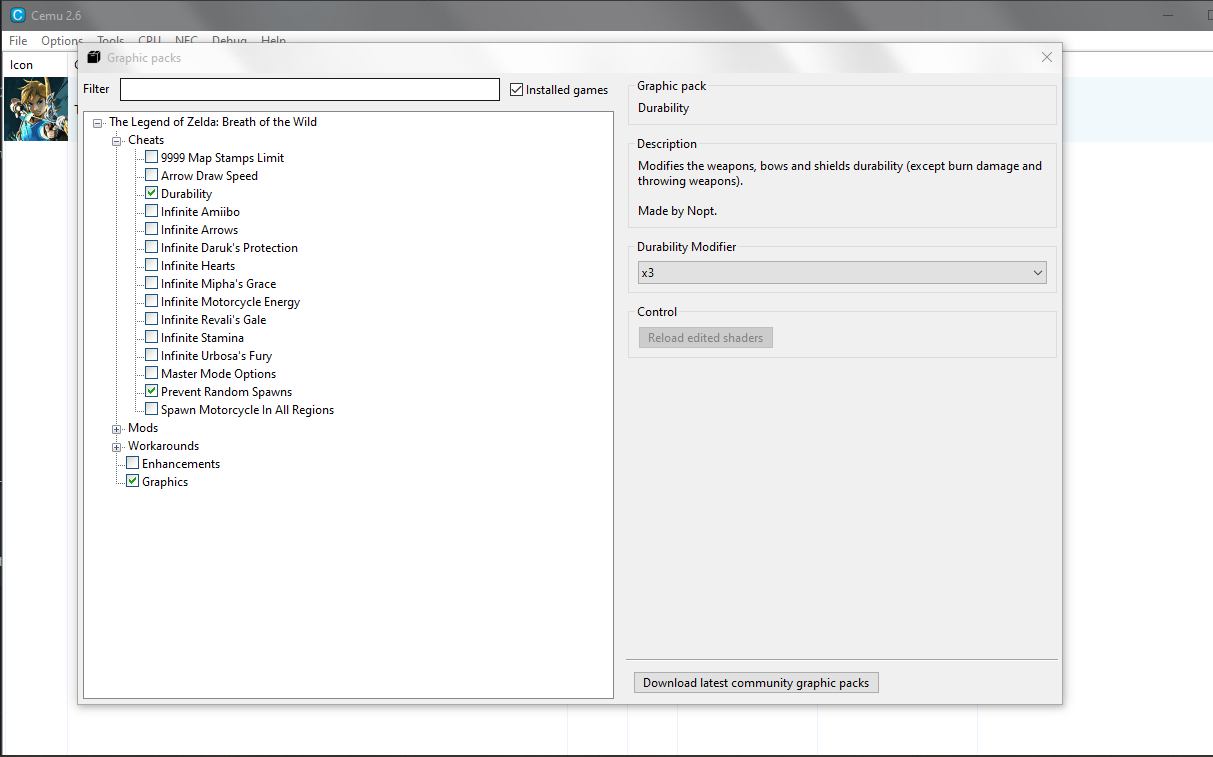Viewport: 1213px width, 757px height.
Task: Click into the Filter text field
Action: click(310, 90)
